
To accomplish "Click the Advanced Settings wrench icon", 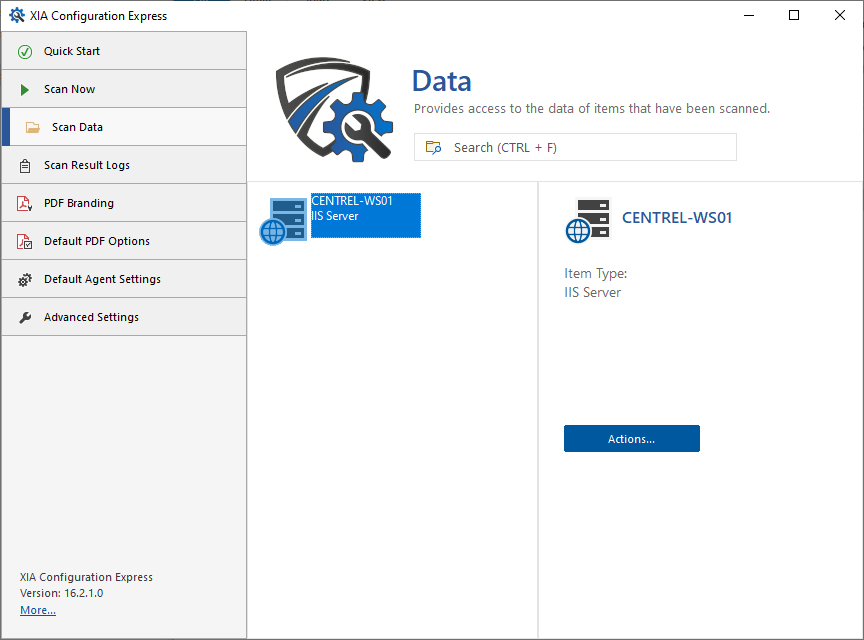I will click(25, 318).
